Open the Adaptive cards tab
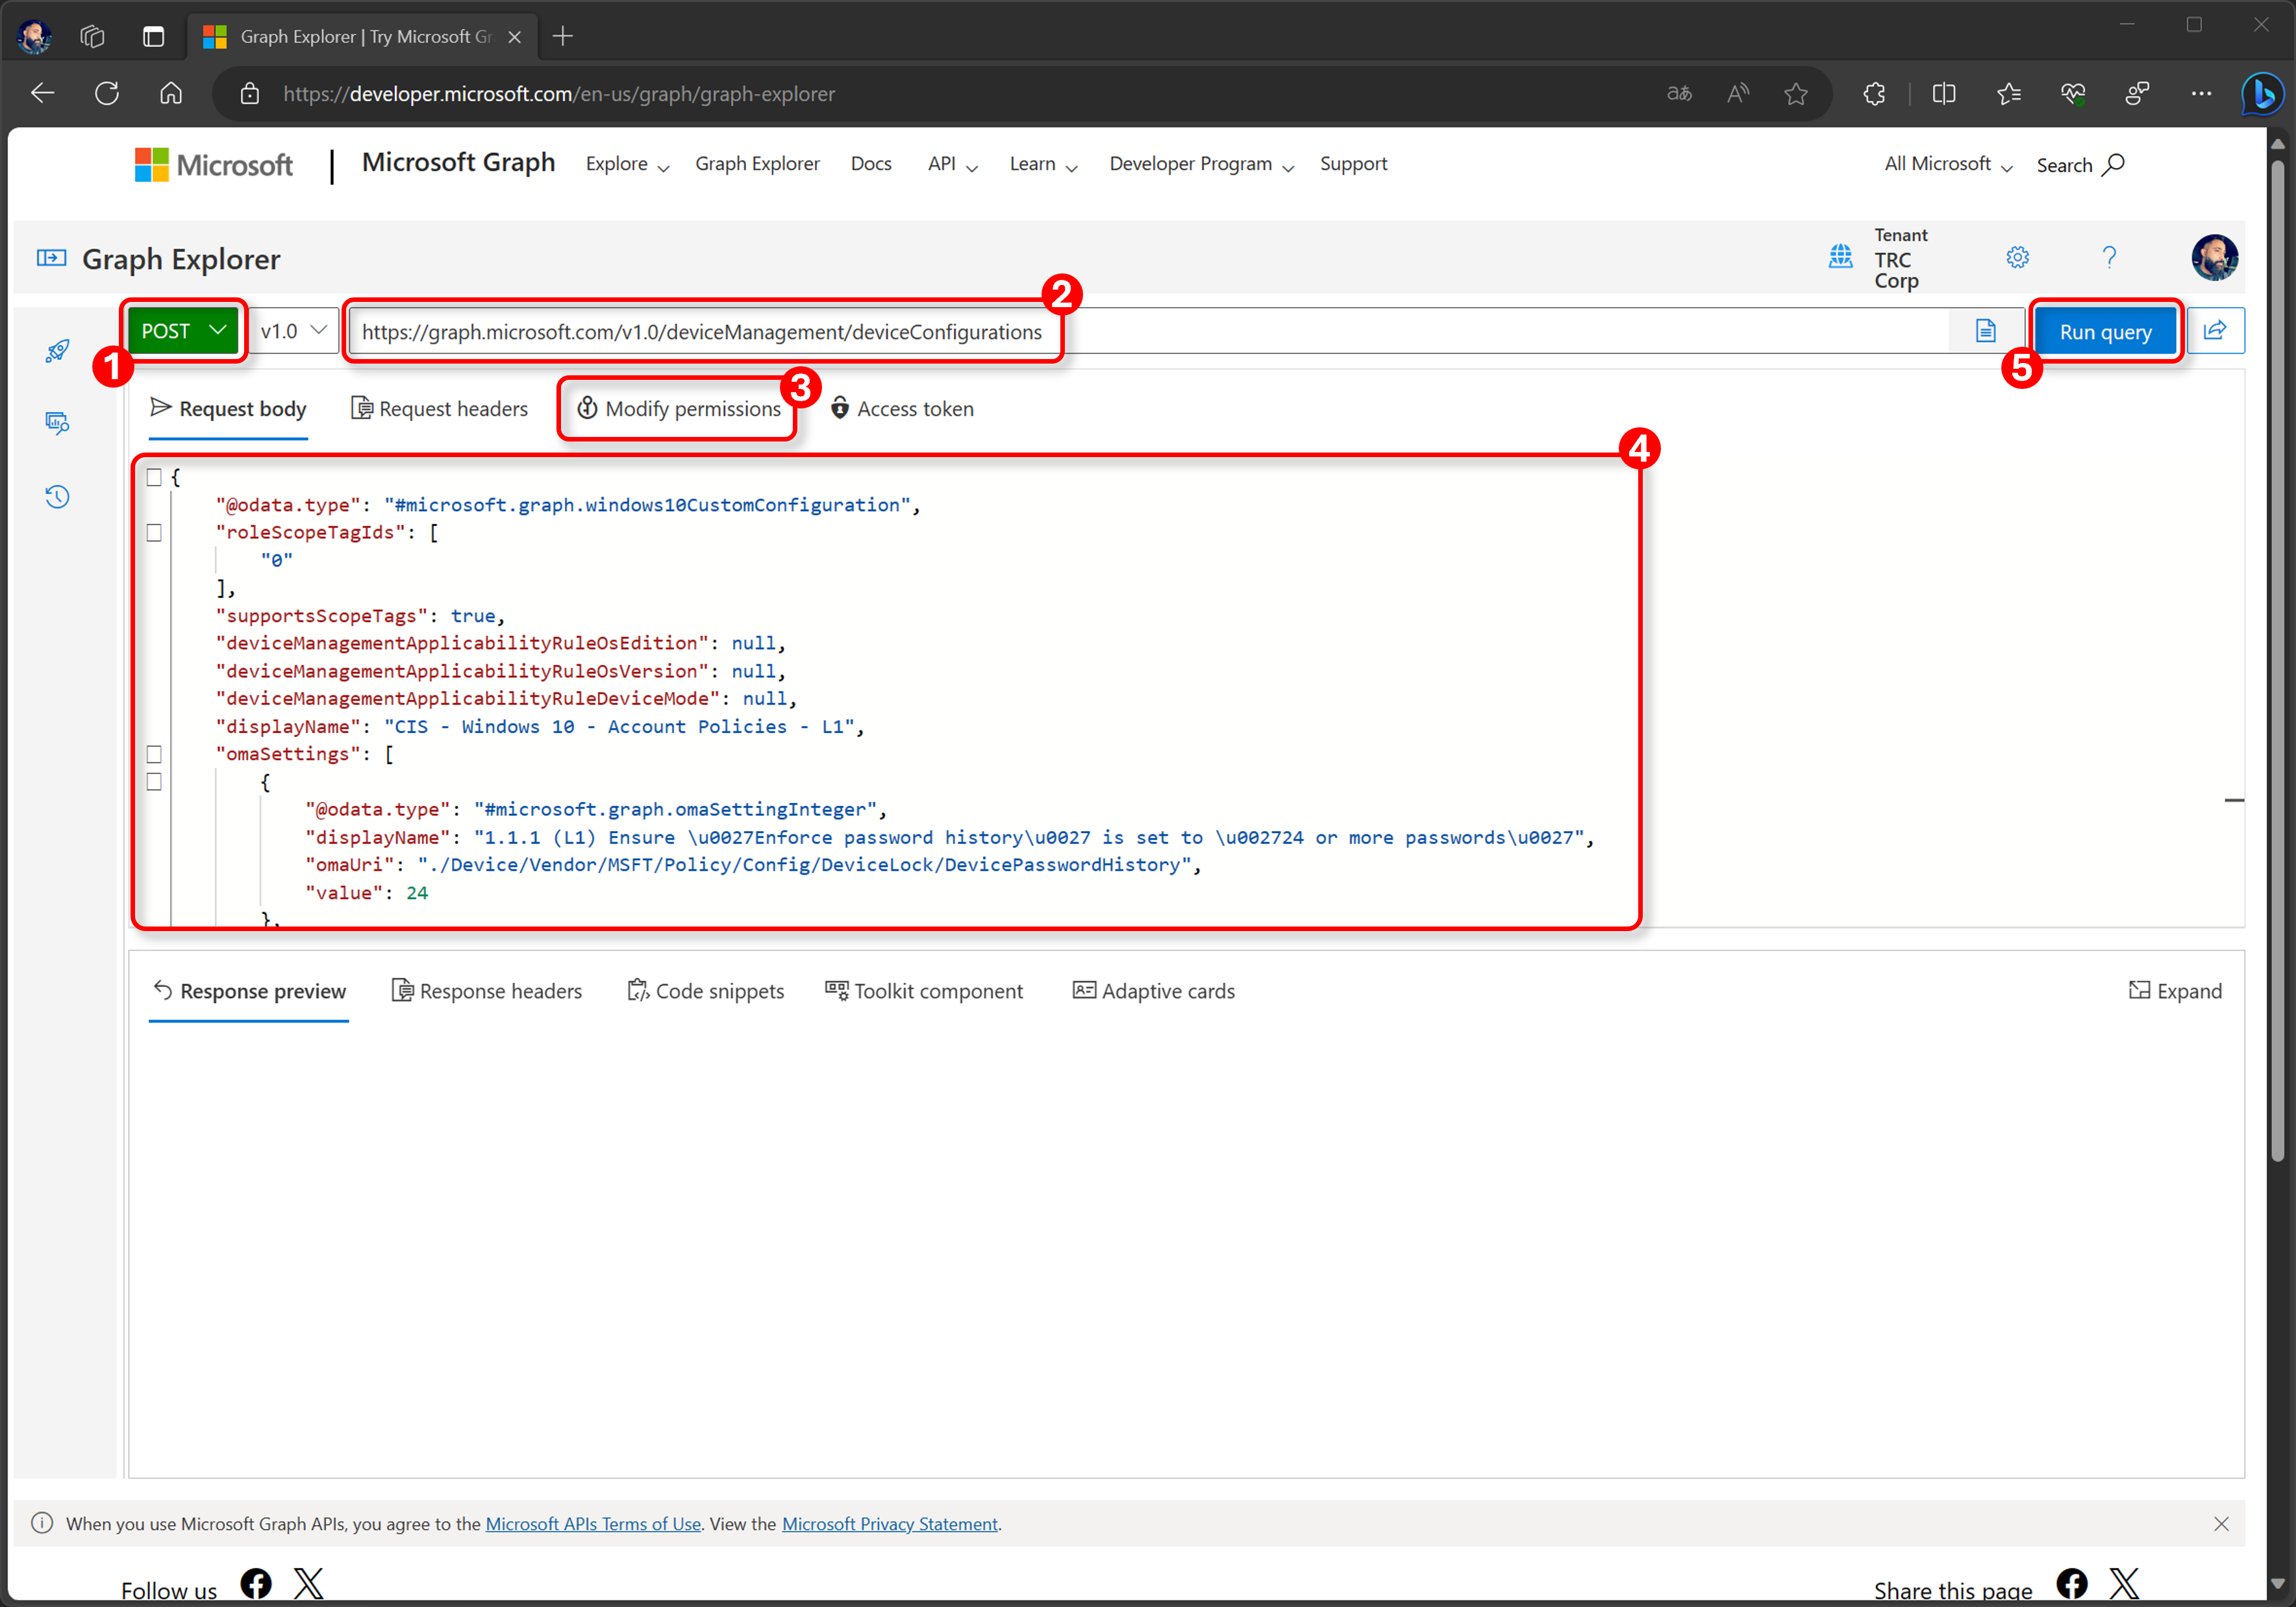This screenshot has width=2296, height=1607. tap(1154, 990)
